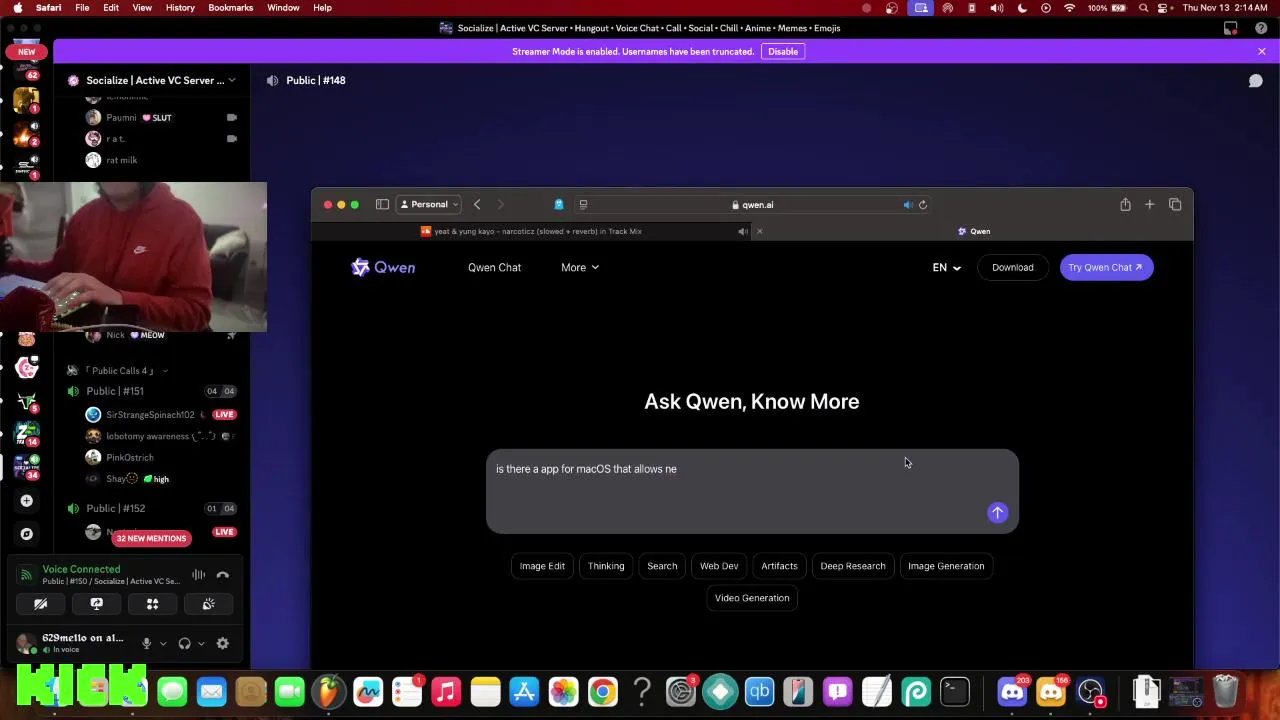Screen dimensions: 1280x720
Task: Toggle the Safari sidebar icon
Action: point(382,204)
